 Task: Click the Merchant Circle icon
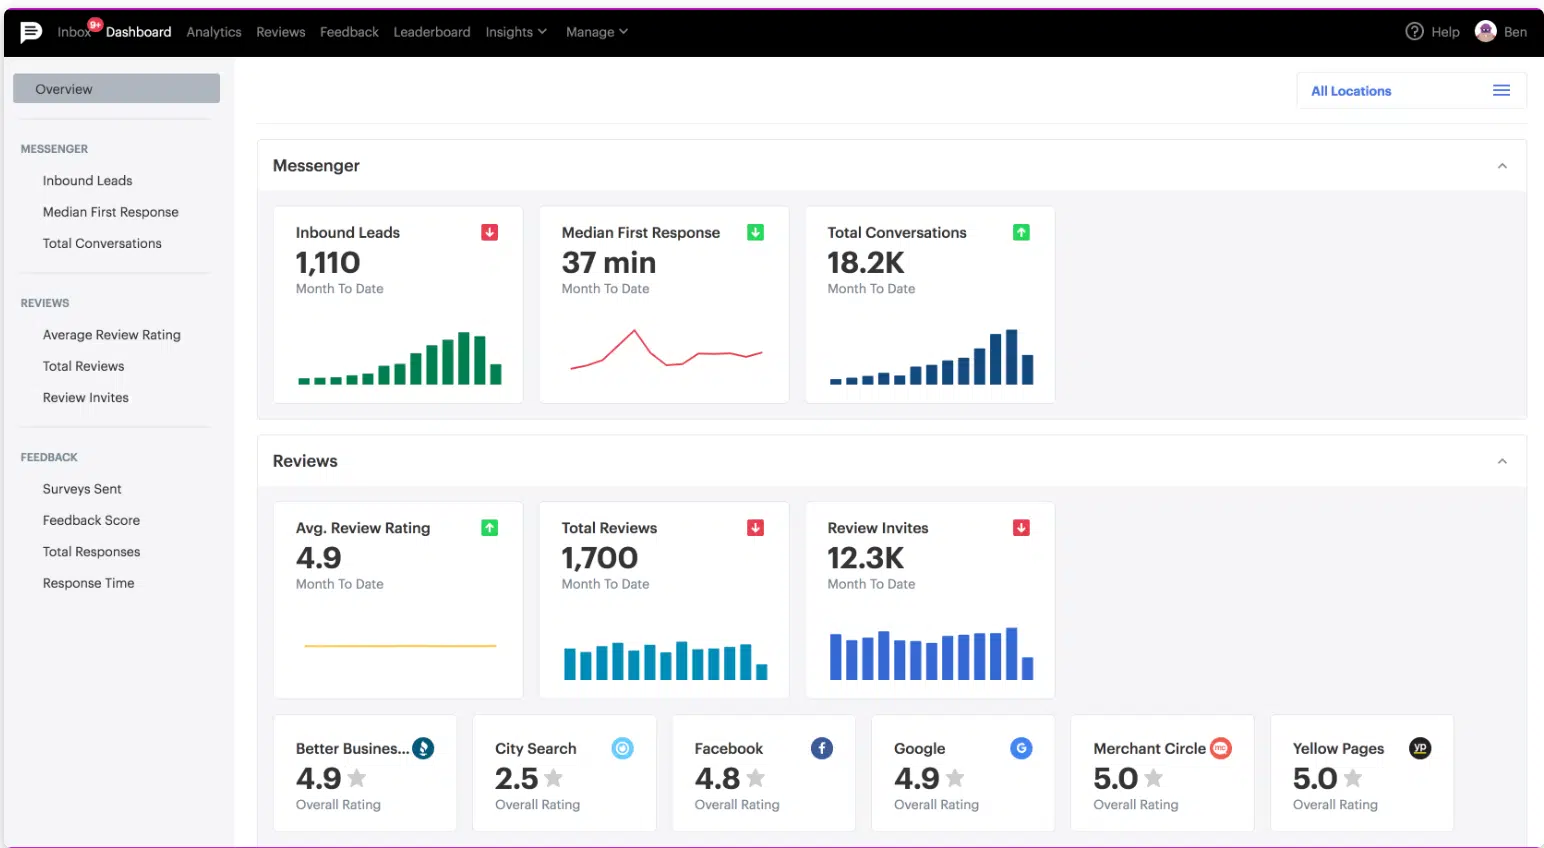1222,747
